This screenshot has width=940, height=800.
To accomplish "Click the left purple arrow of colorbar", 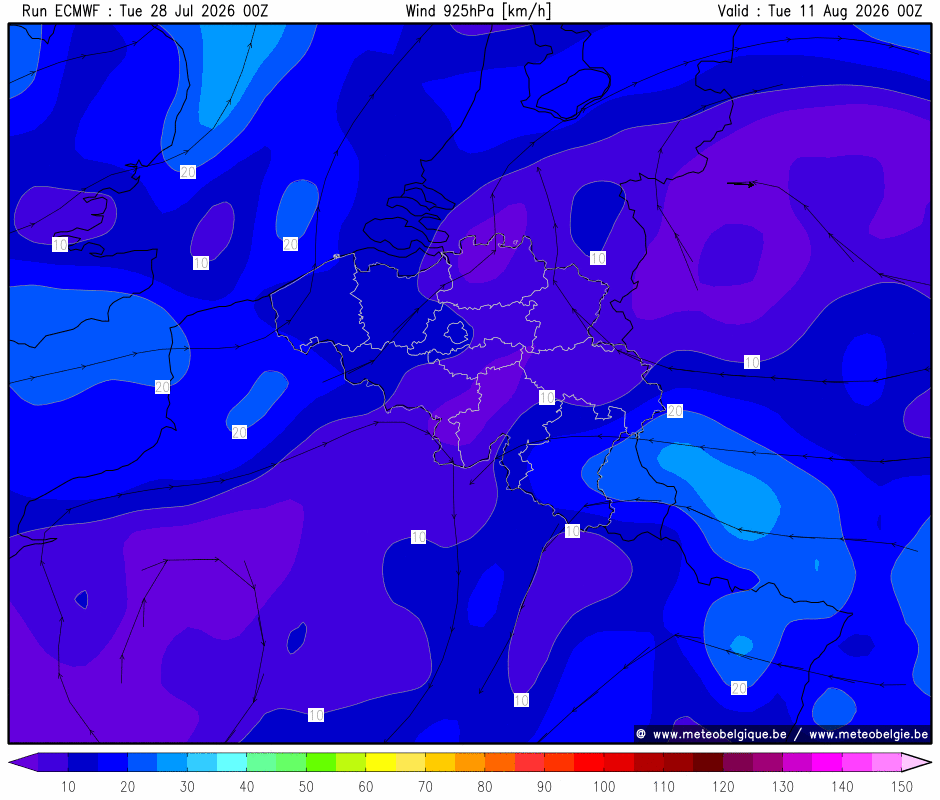I will [23, 762].
